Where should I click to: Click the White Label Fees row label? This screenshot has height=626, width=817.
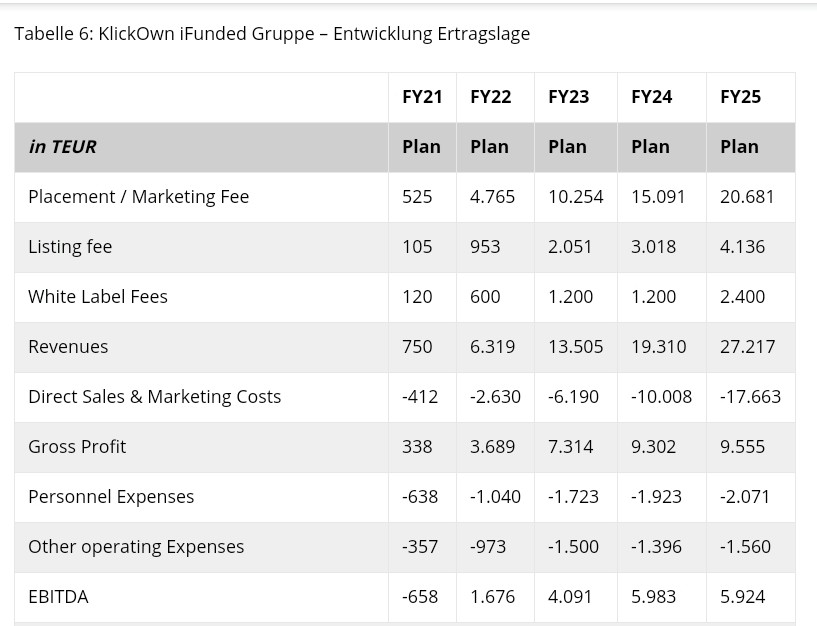(98, 297)
